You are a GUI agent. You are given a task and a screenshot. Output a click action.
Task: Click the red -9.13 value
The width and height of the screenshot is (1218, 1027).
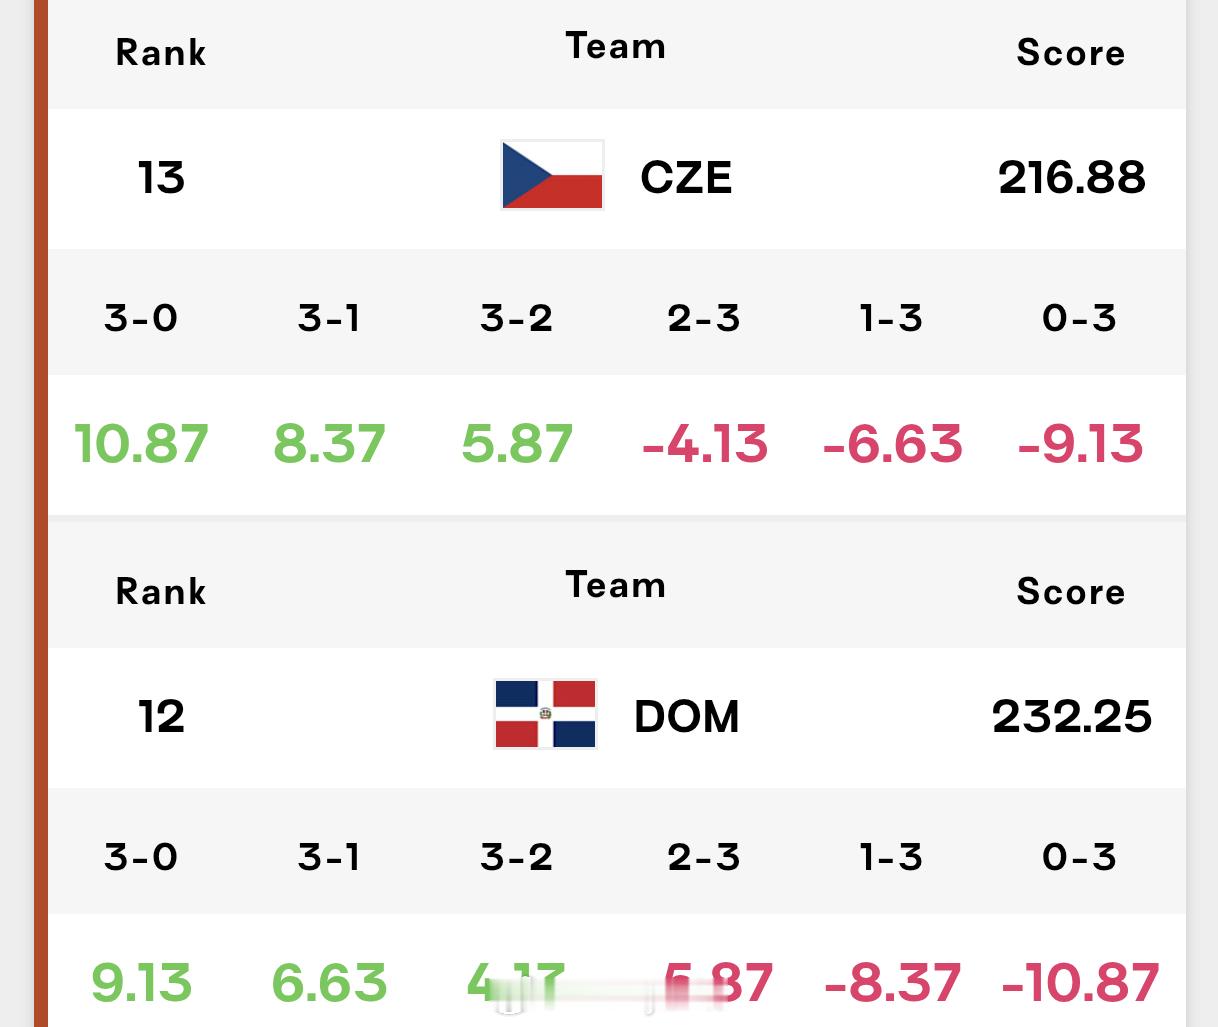pyautogui.click(x=1080, y=444)
